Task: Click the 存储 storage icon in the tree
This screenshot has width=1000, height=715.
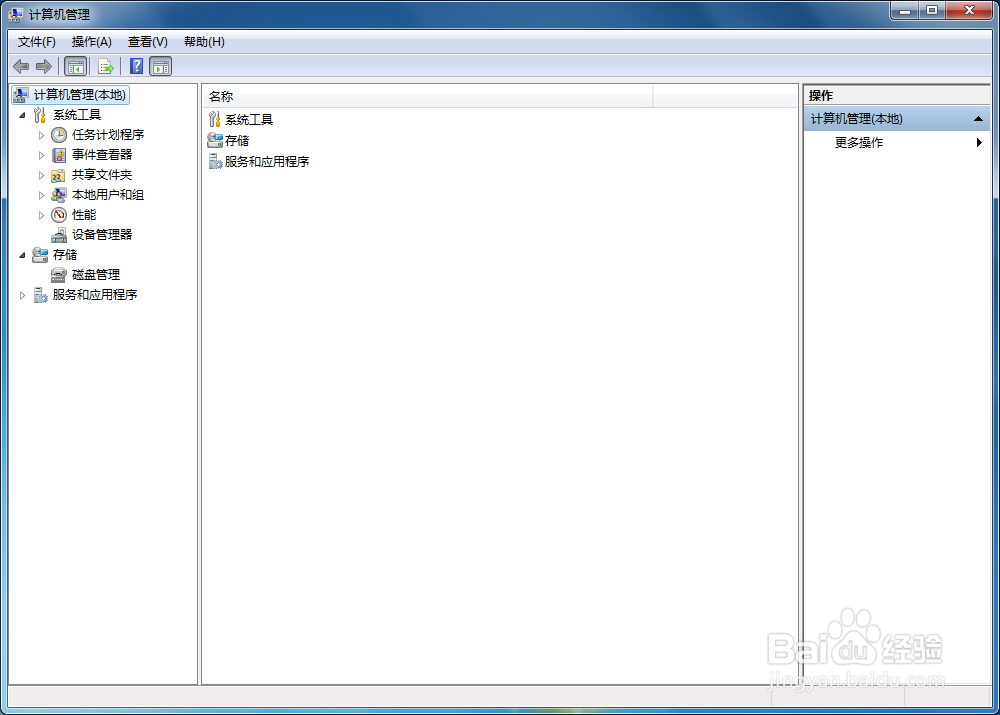Action: tap(40, 254)
